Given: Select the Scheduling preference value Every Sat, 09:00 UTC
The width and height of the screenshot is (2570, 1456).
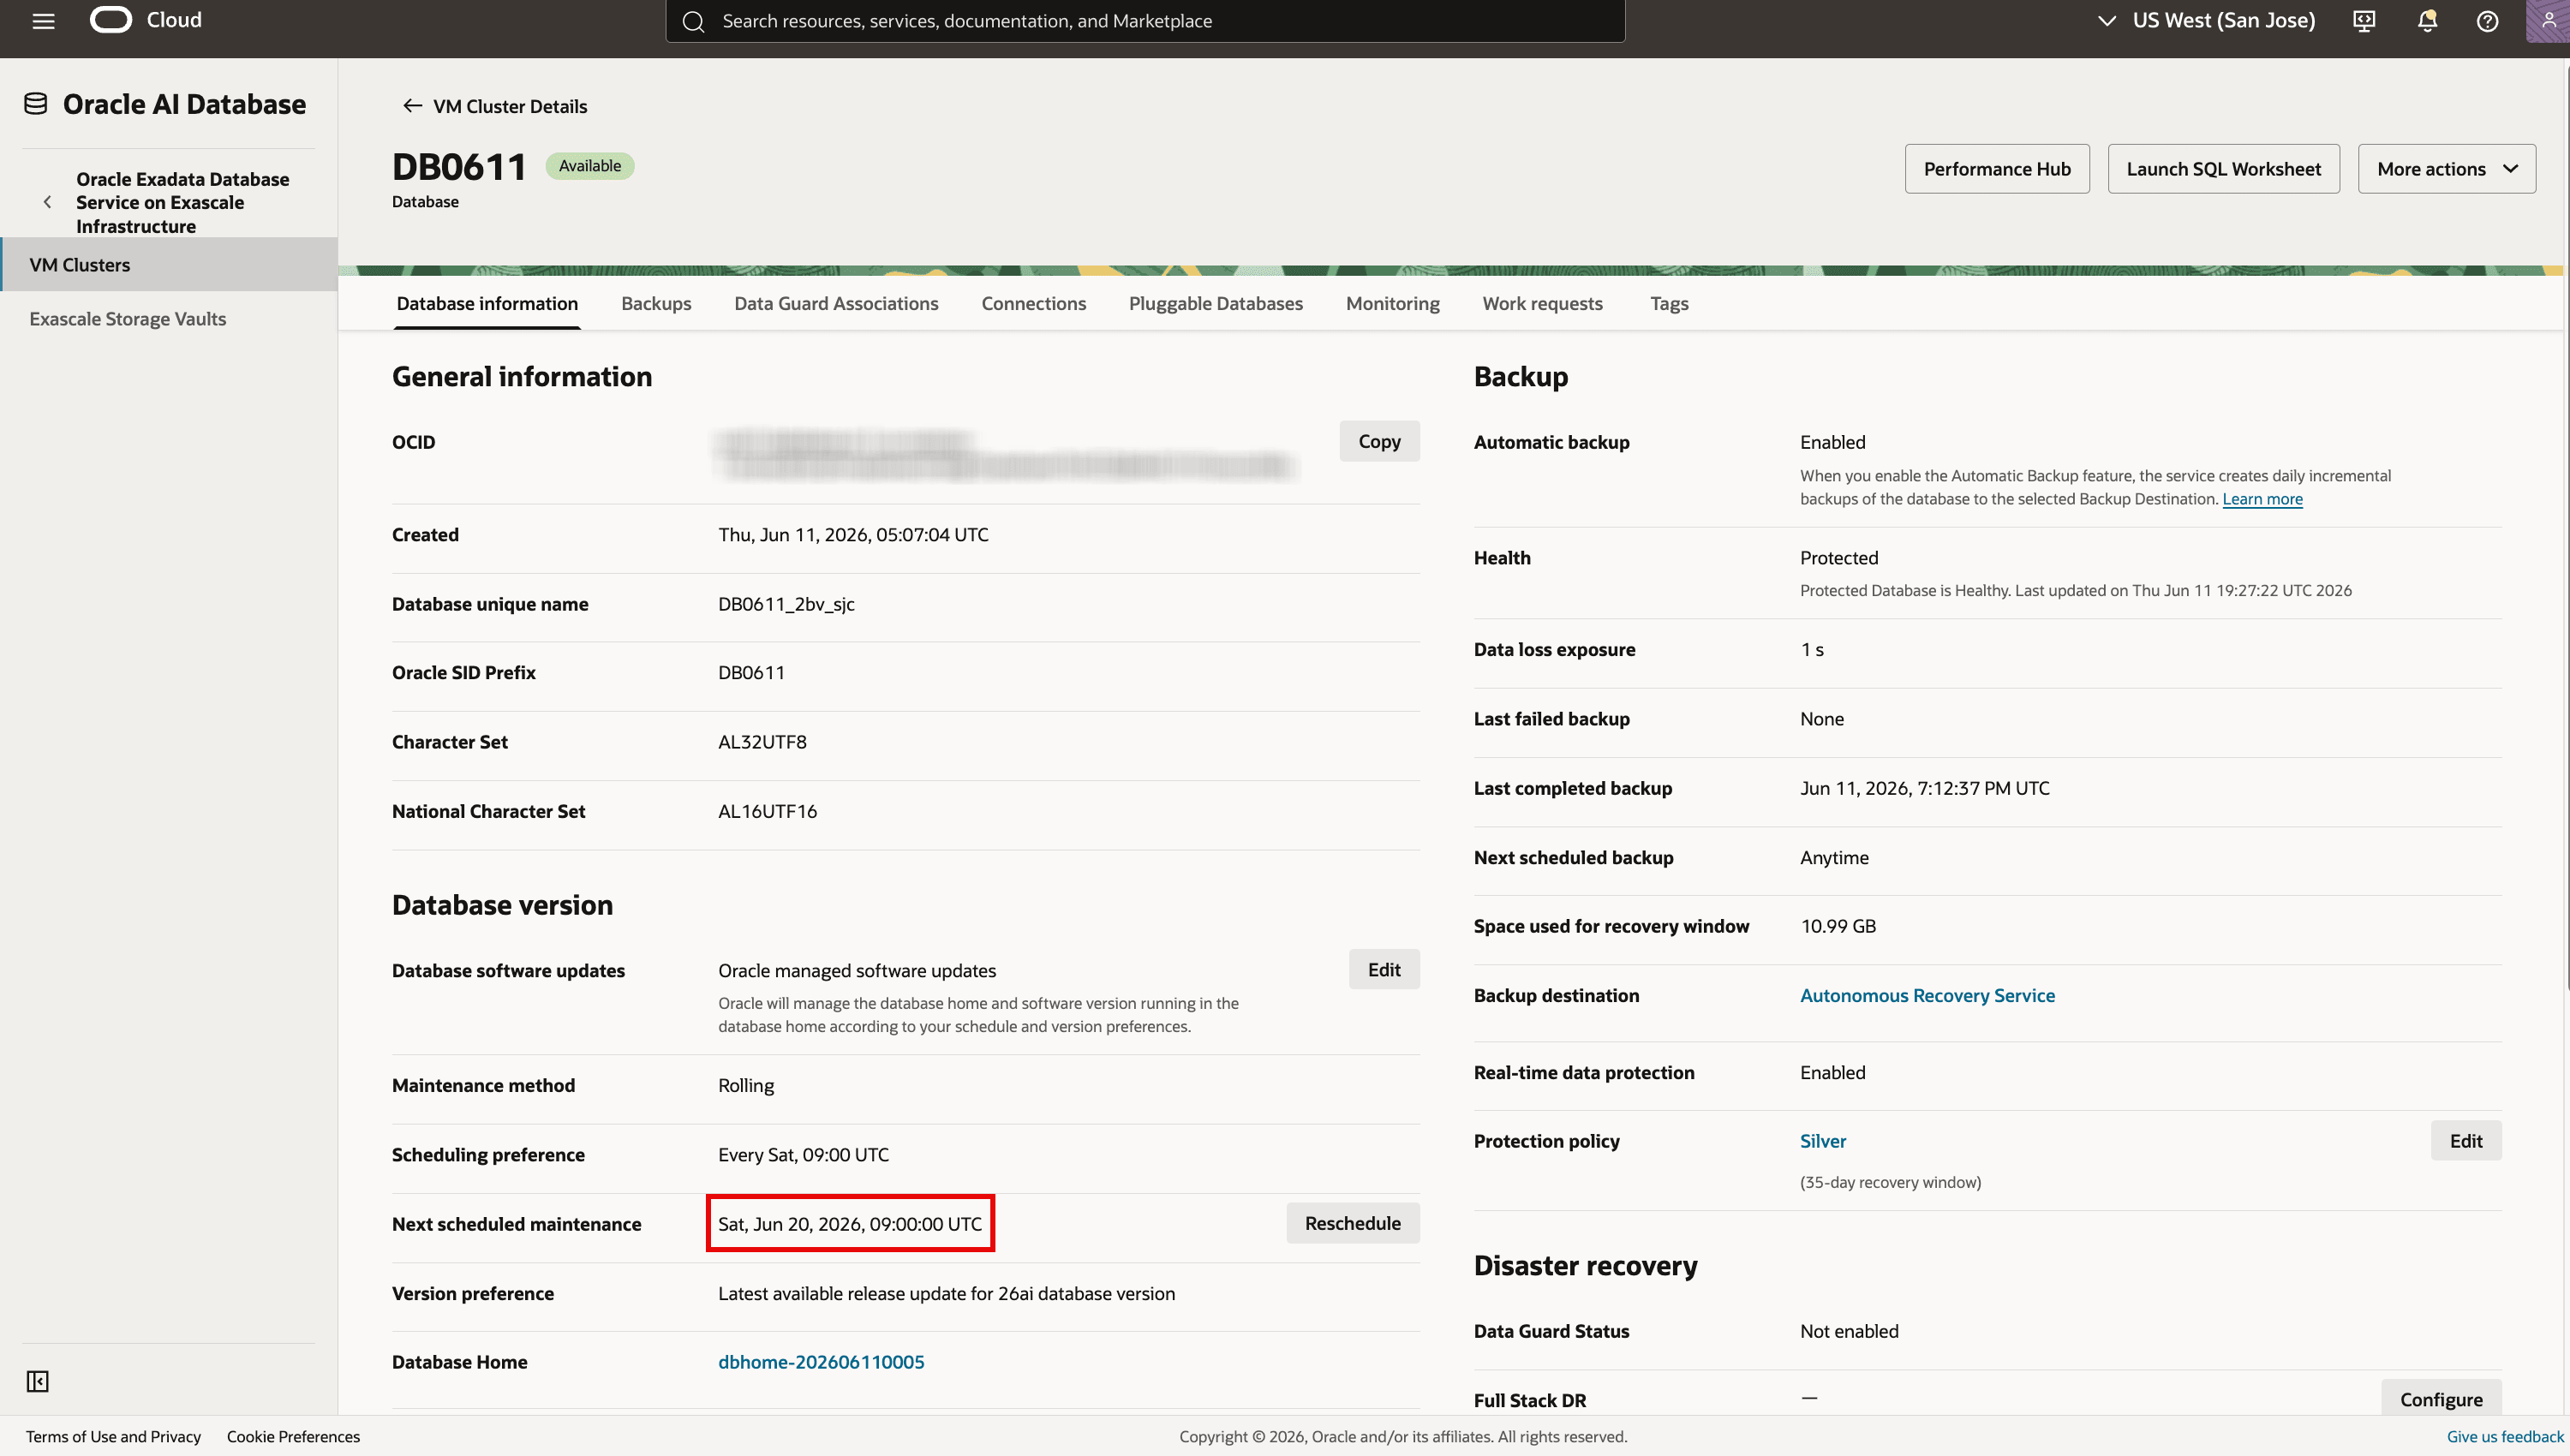Looking at the screenshot, I should (803, 1154).
